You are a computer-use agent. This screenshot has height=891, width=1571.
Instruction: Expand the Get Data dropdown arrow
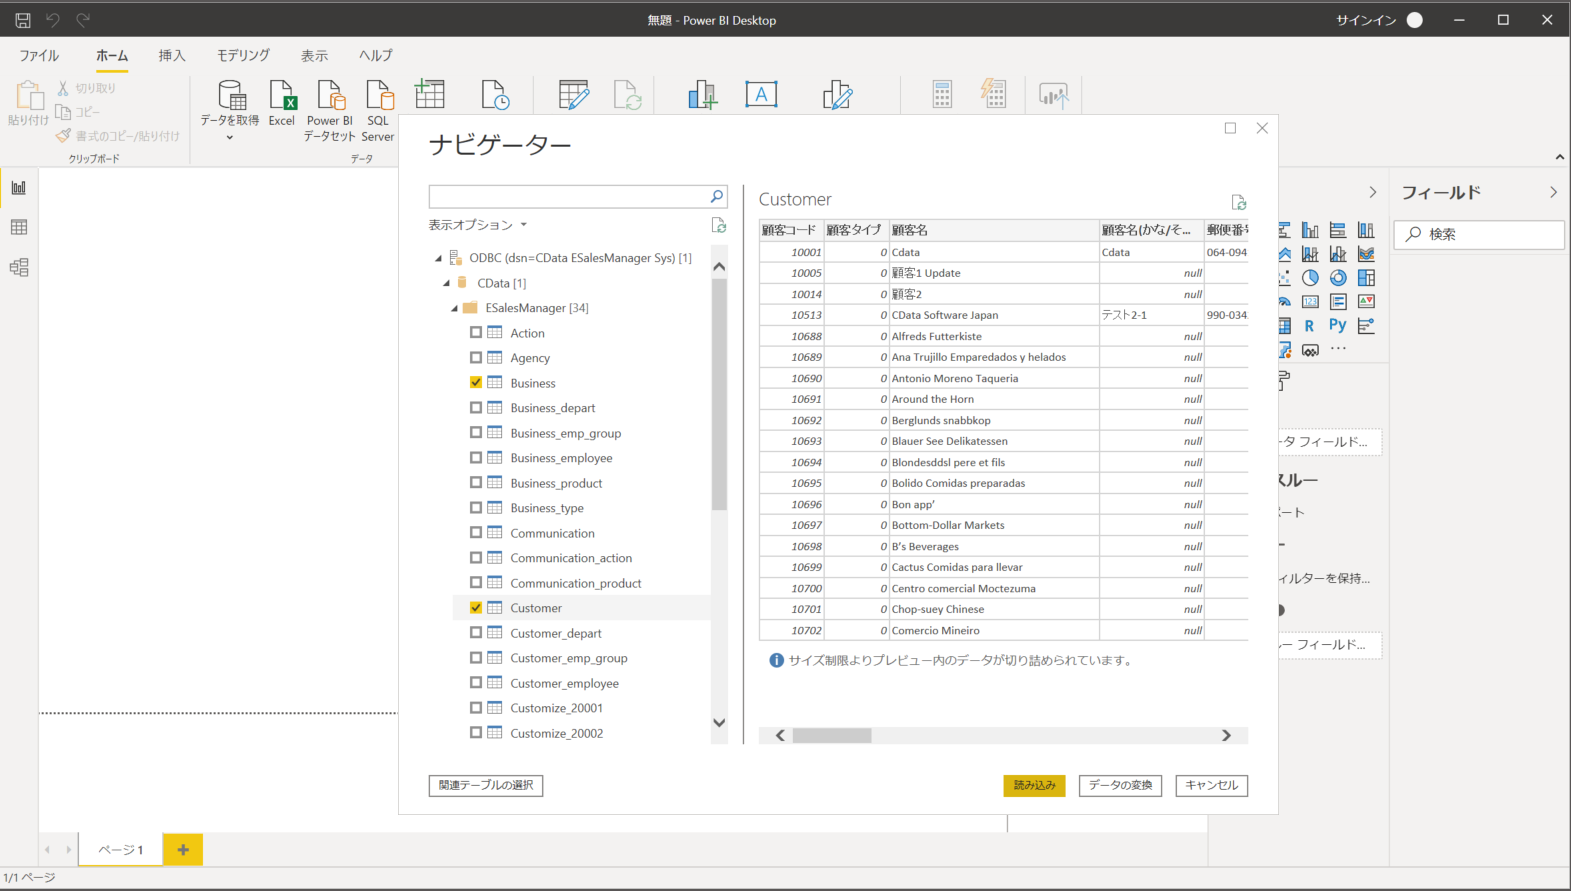230,138
